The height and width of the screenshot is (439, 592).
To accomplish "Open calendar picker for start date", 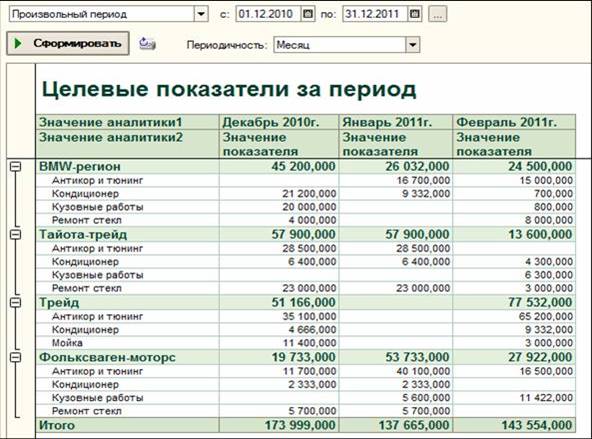I will [308, 14].
